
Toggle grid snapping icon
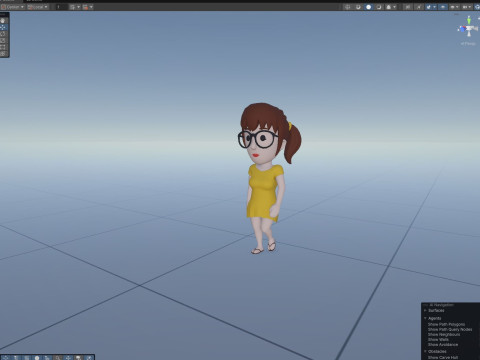pyautogui.click(x=72, y=7)
